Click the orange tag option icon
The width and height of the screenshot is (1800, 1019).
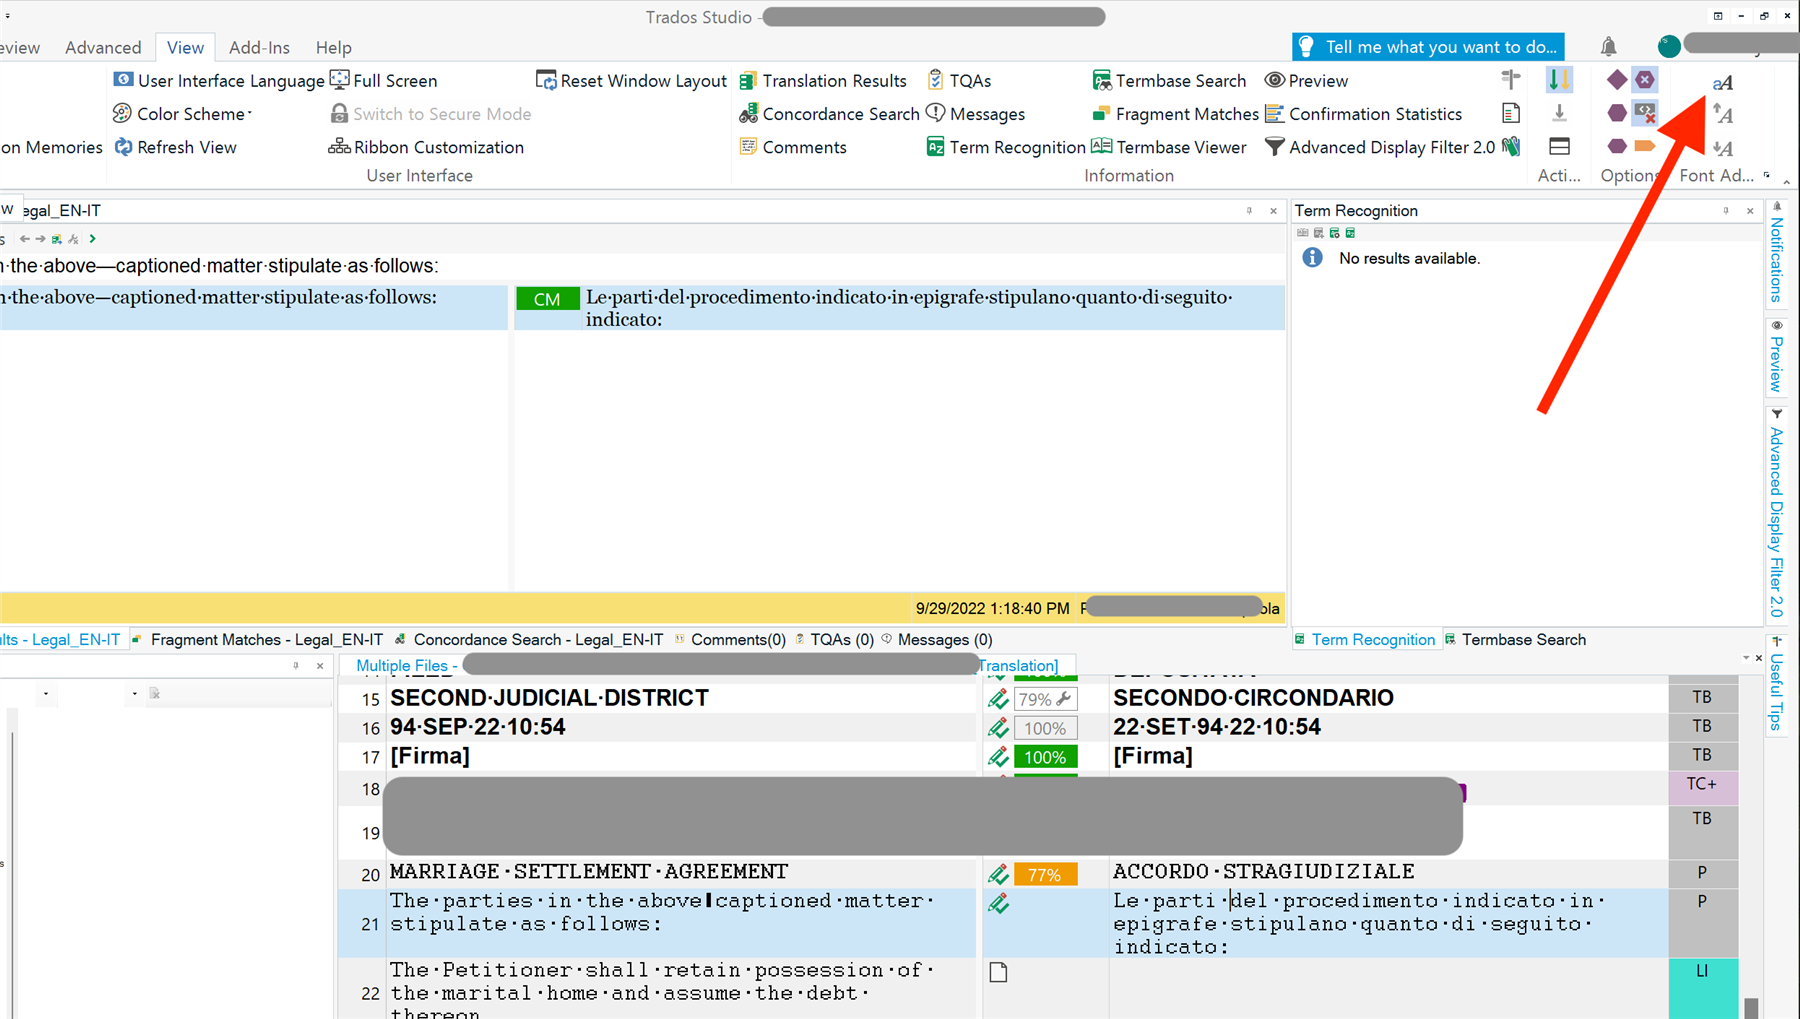tap(1645, 146)
